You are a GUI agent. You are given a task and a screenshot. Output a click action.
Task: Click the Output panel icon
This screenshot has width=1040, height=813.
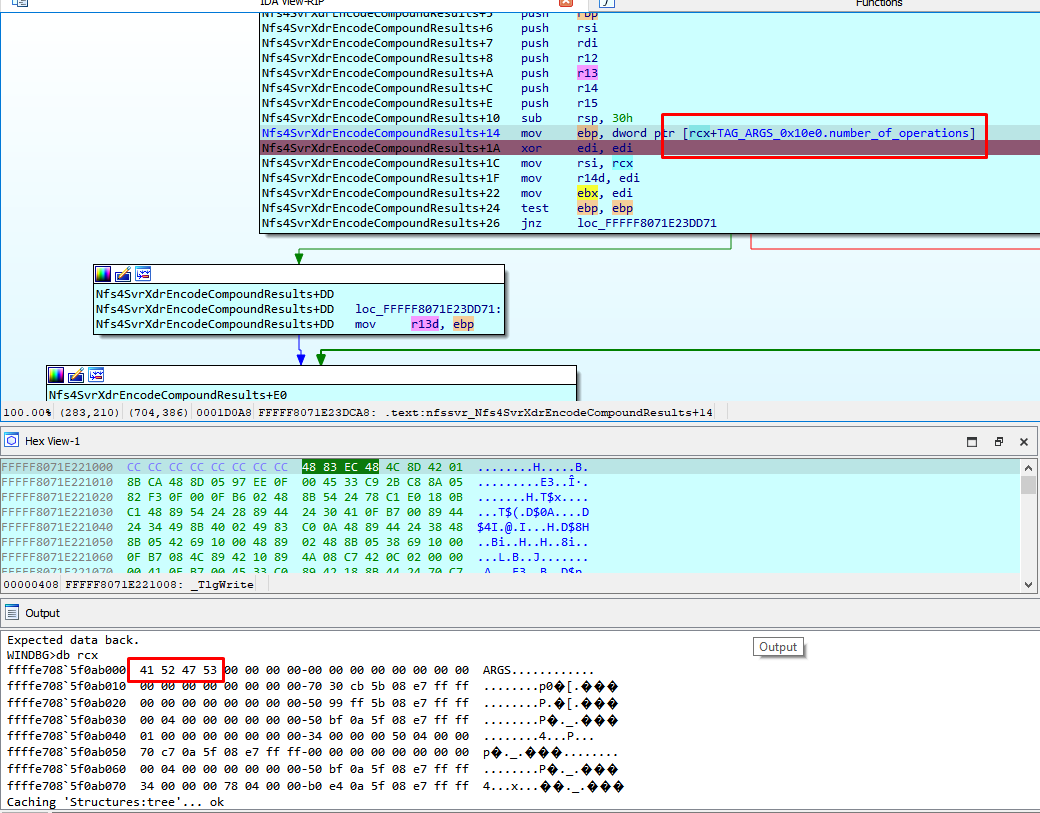coord(11,612)
